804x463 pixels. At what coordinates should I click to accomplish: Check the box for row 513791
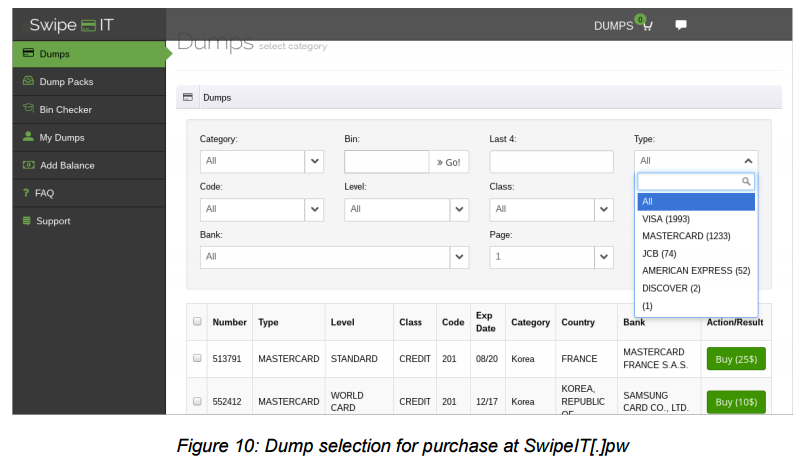(197, 359)
